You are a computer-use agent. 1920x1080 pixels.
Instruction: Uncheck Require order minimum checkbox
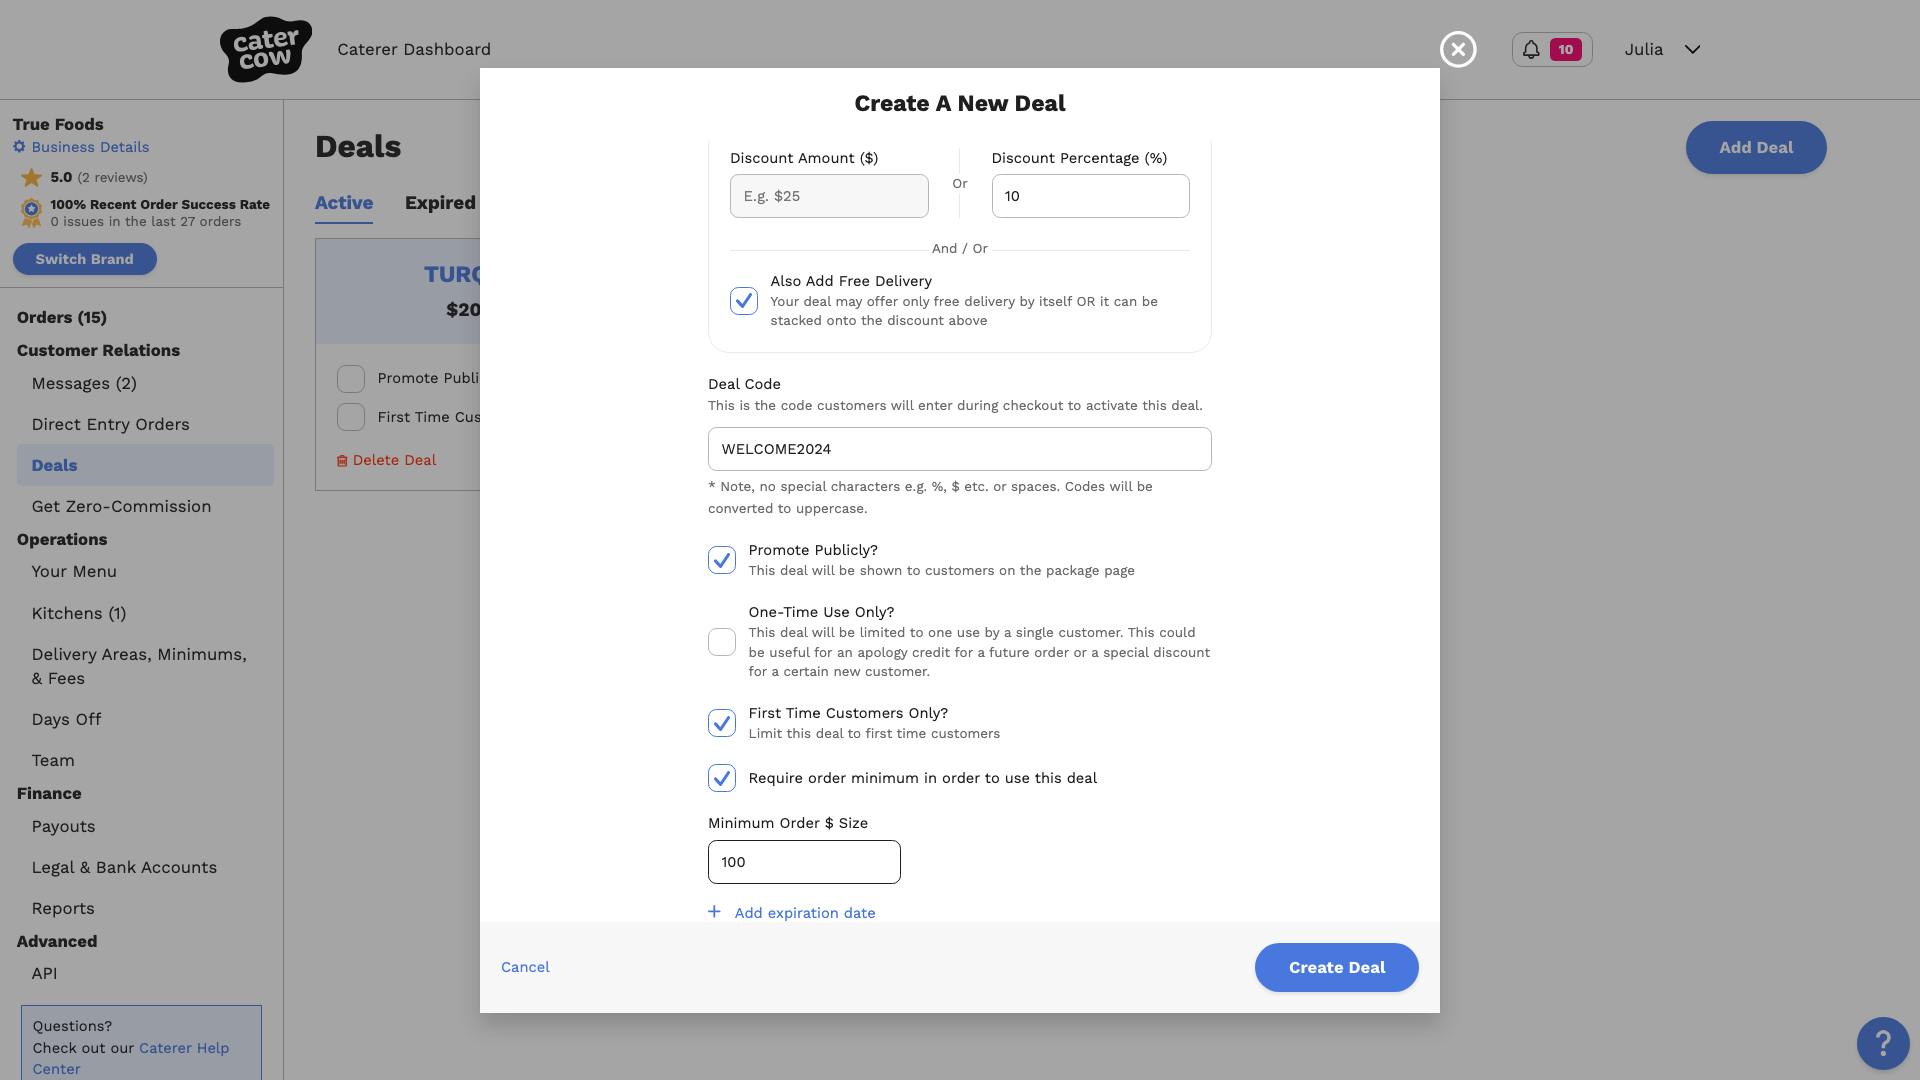pos(722,778)
